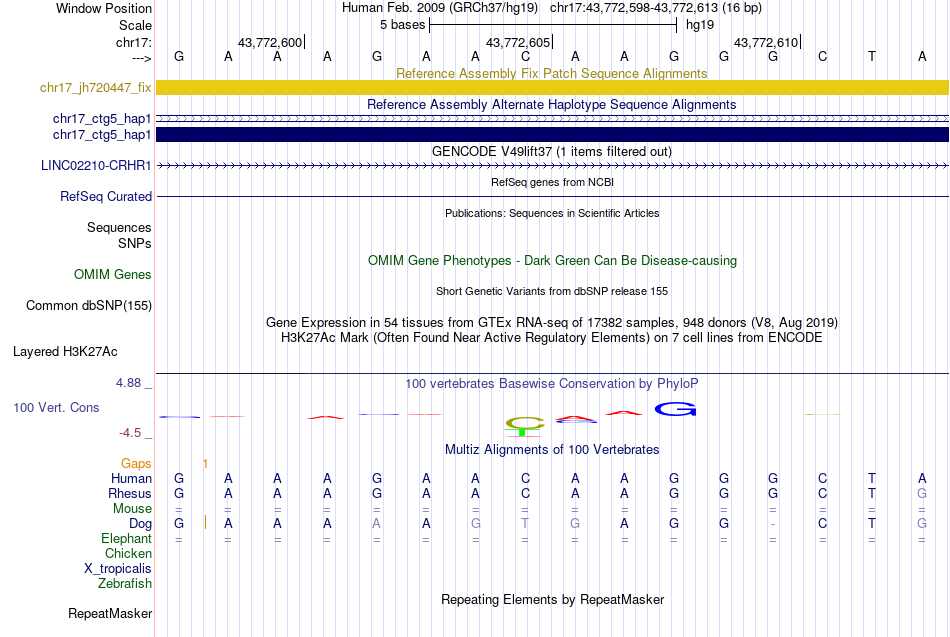Click the LINC02210-CRHR1 gene label

point(96,165)
